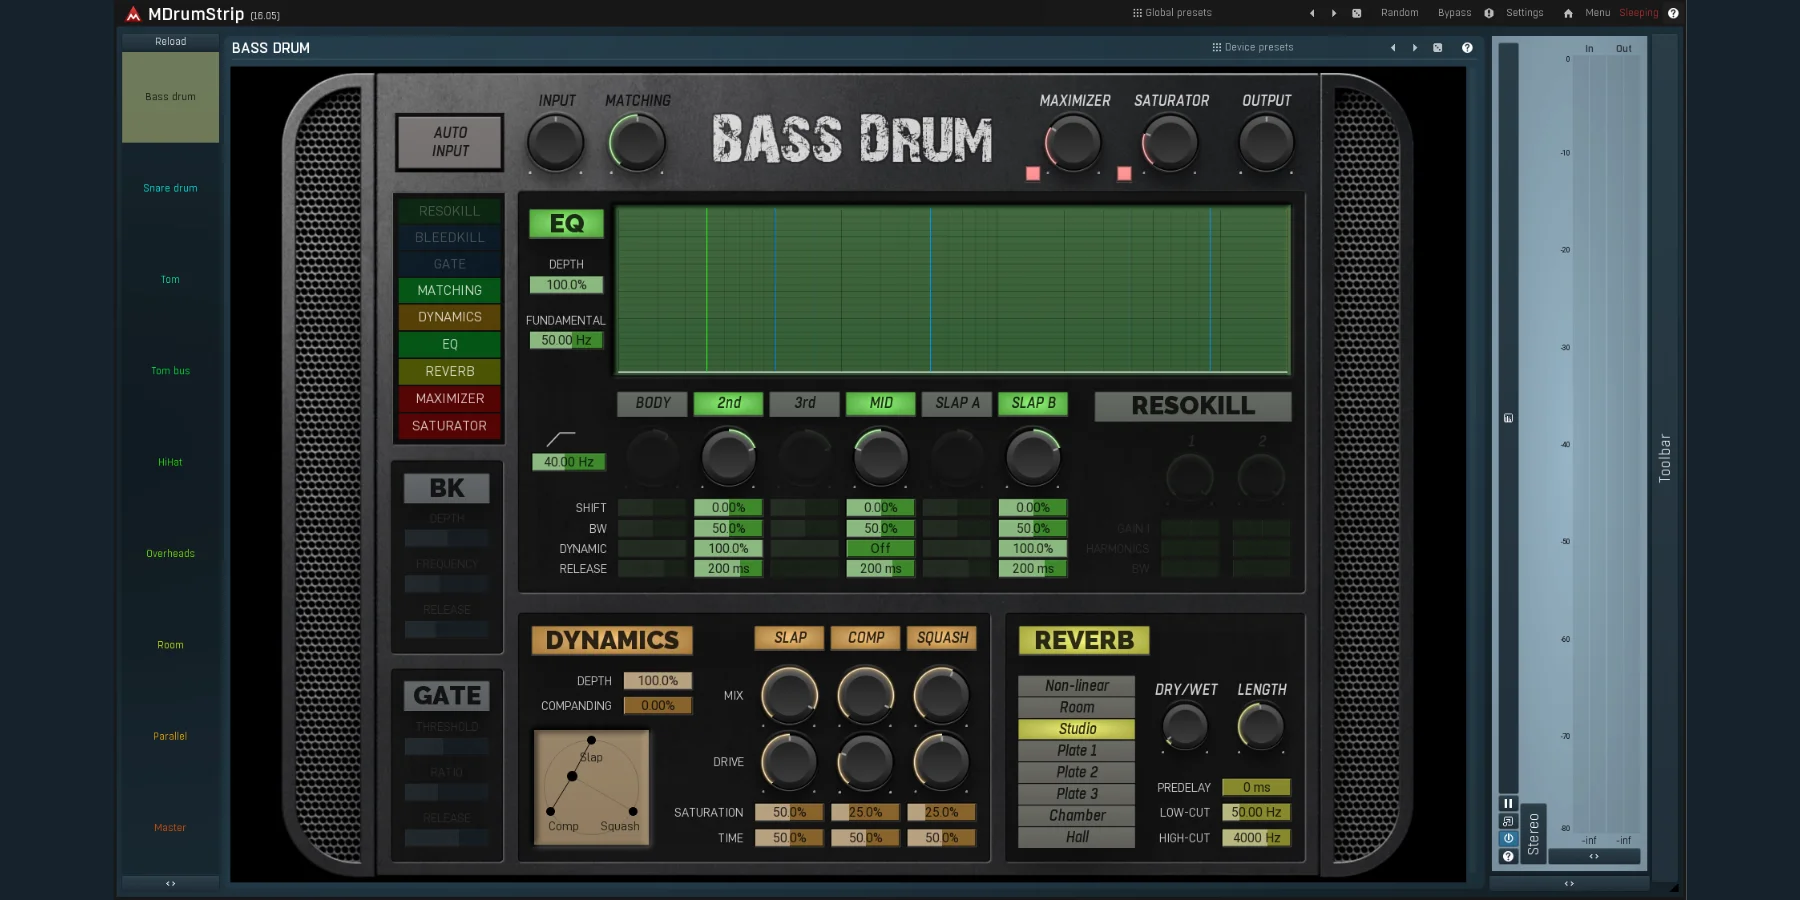
Task: Collapse the left device list panel
Action: [170, 883]
